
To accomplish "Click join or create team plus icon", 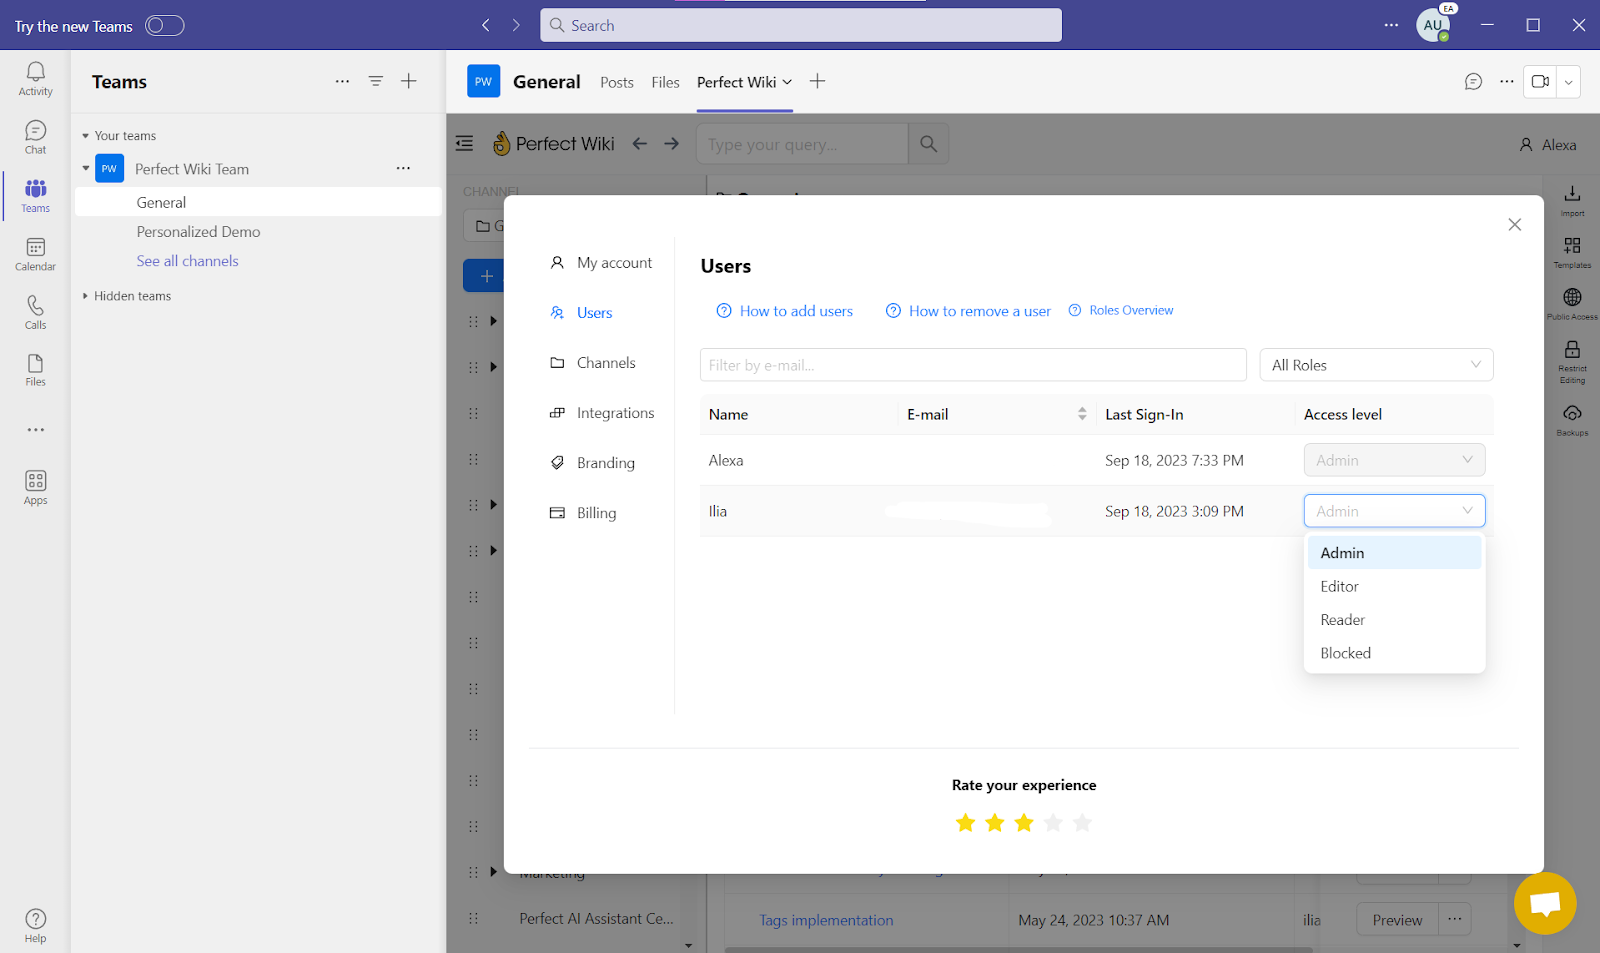I will tap(409, 81).
